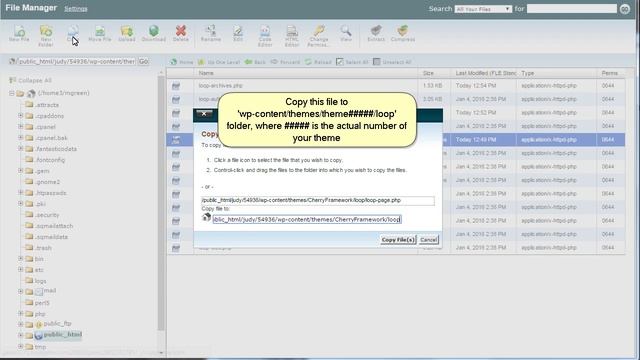640x360 pixels.
Task: Sort by the Perms column header
Action: tap(610, 73)
